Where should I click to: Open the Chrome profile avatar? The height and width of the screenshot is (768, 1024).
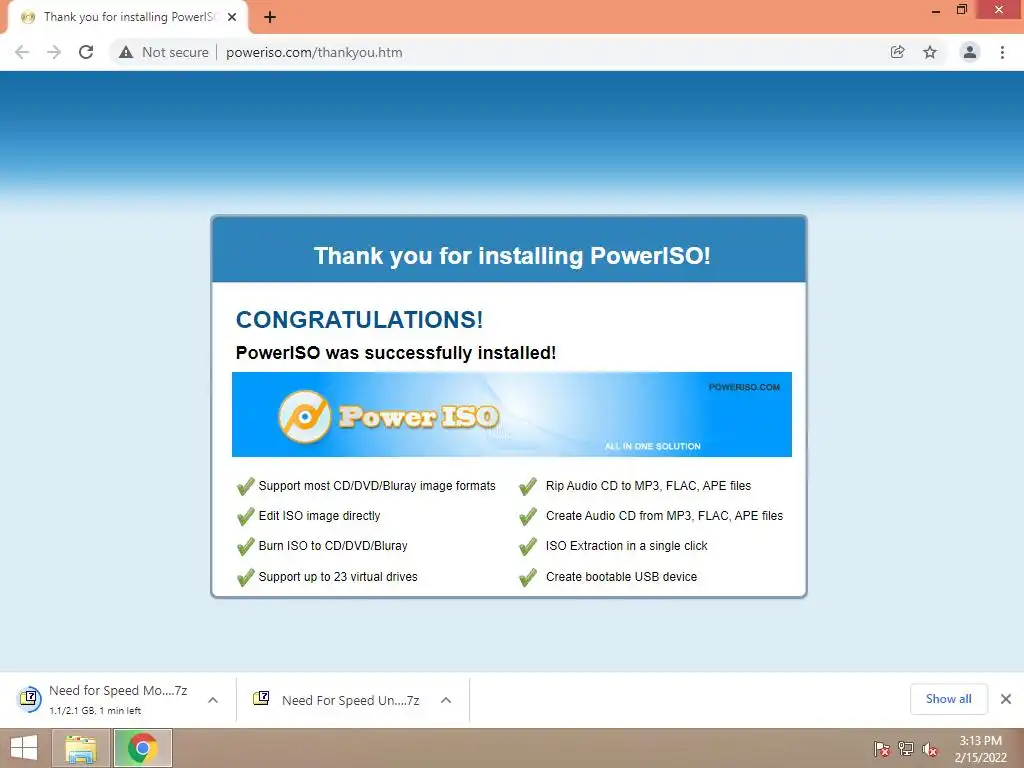(x=970, y=52)
